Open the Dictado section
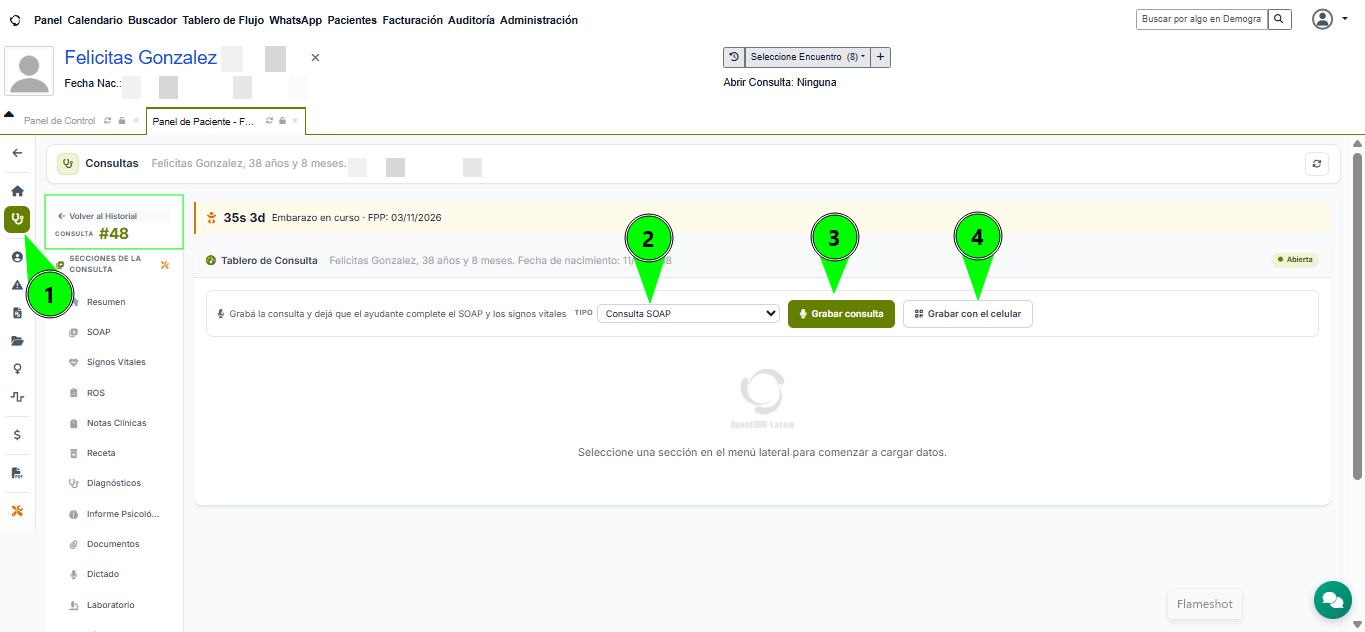 (x=103, y=574)
